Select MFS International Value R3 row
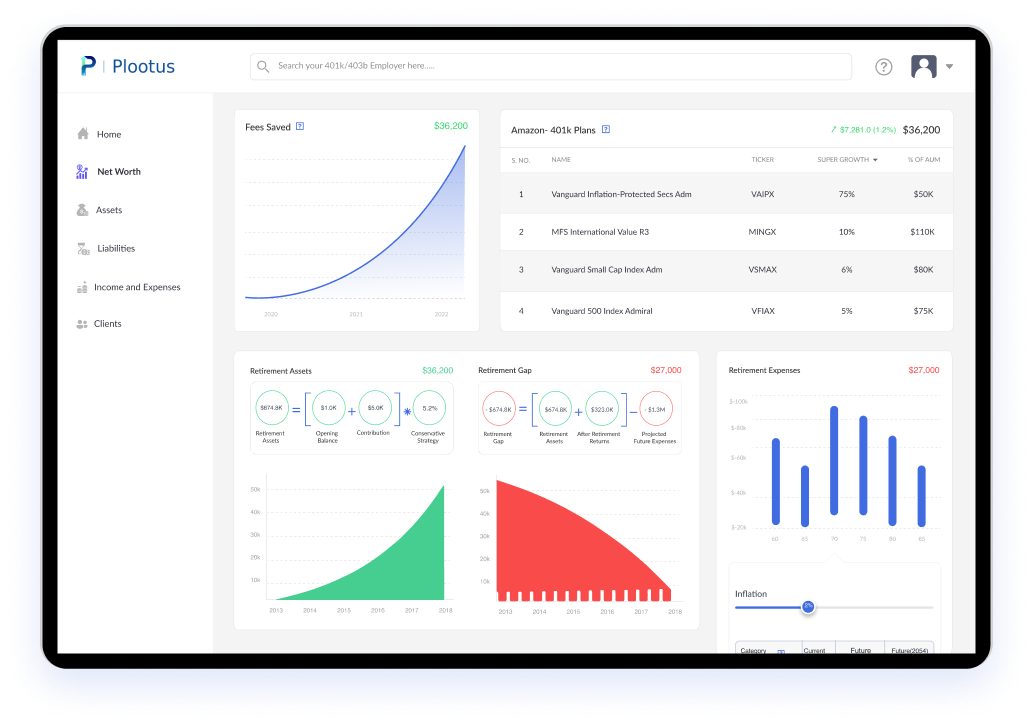The image size is (1033, 725). pyautogui.click(x=726, y=232)
